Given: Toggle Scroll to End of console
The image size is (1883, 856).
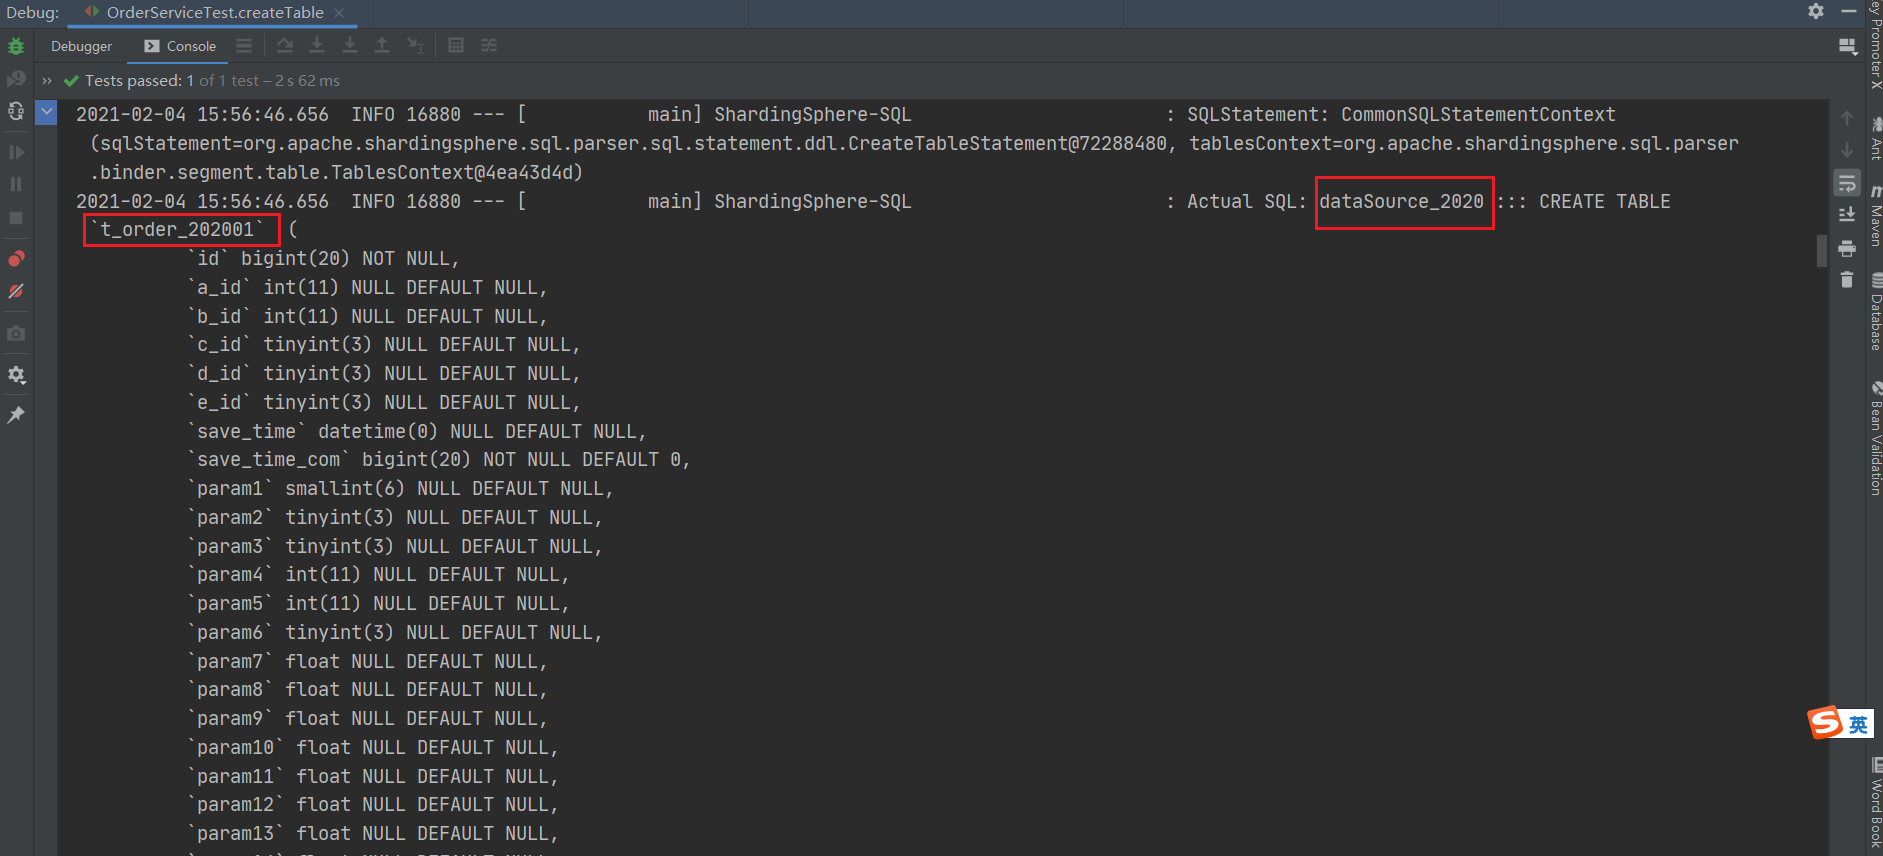Looking at the screenshot, I should click(1847, 215).
